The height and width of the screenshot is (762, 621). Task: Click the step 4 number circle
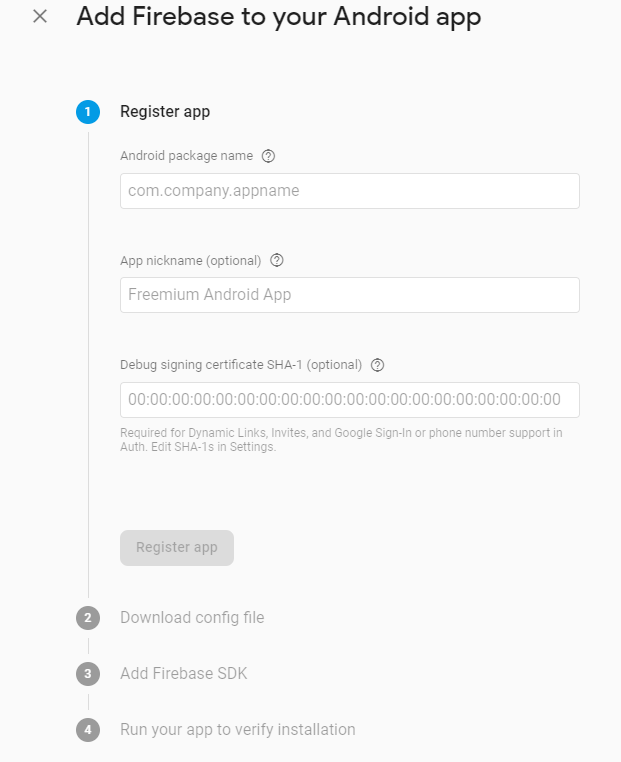[88, 730]
